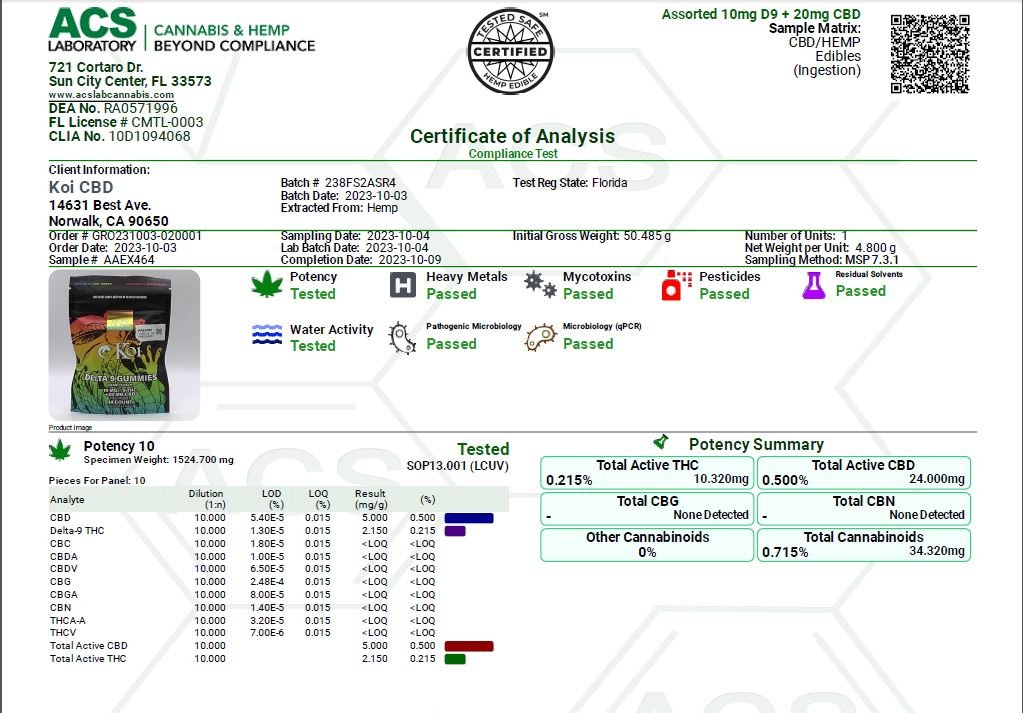Click the Water Activity waves icon

coord(267,336)
